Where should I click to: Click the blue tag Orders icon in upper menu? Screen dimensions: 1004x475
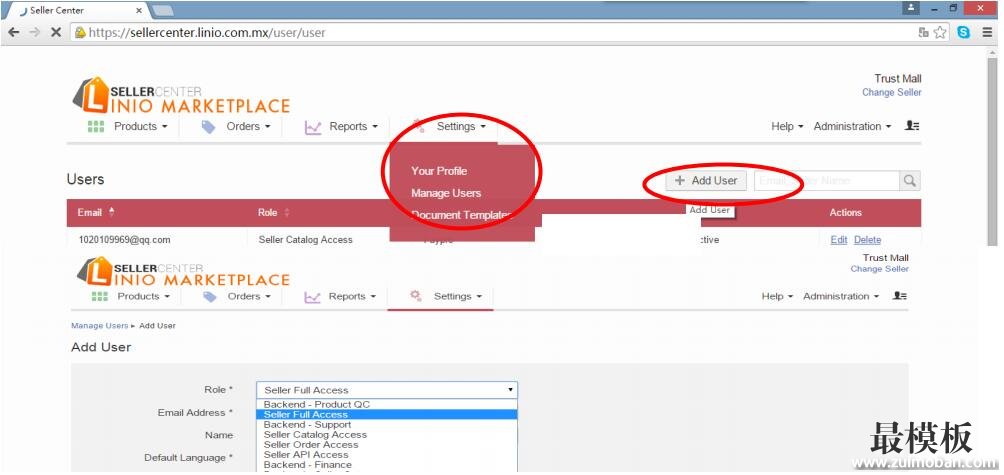coord(208,127)
